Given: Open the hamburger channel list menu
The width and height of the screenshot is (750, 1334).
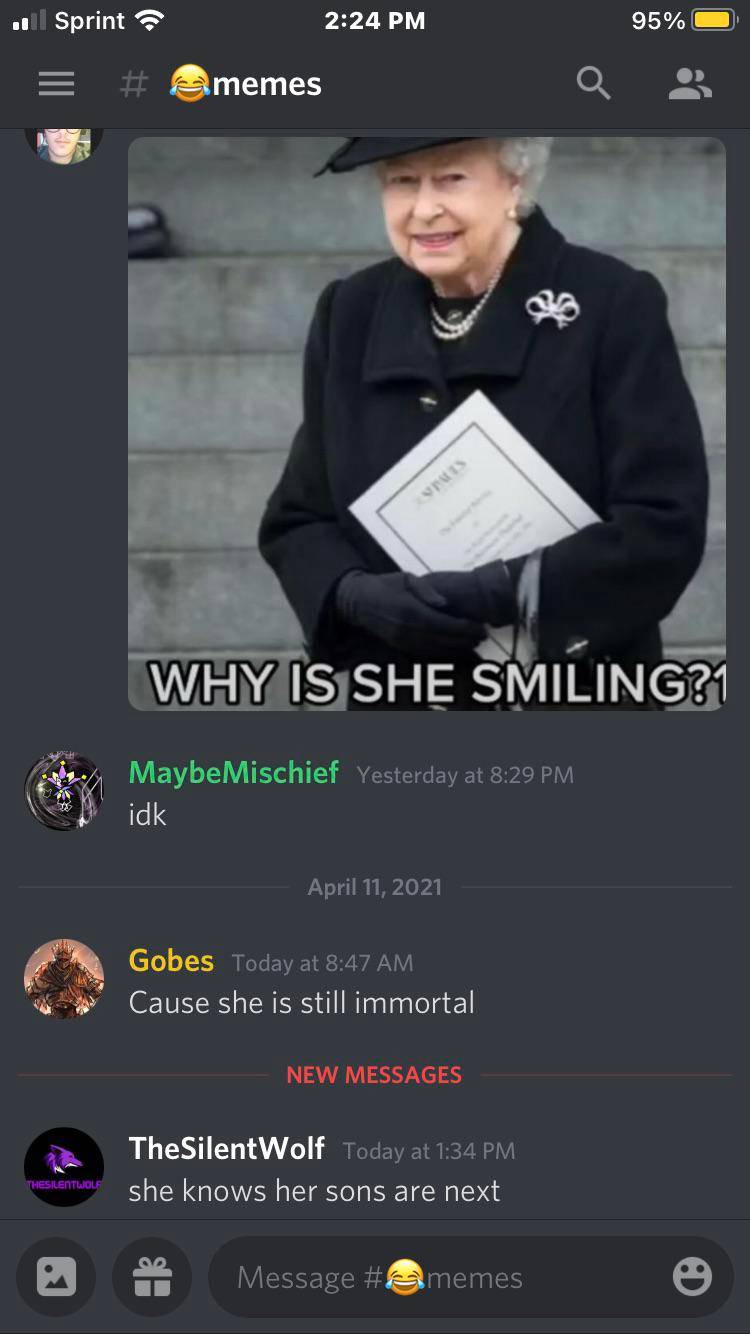Looking at the screenshot, I should (x=56, y=85).
